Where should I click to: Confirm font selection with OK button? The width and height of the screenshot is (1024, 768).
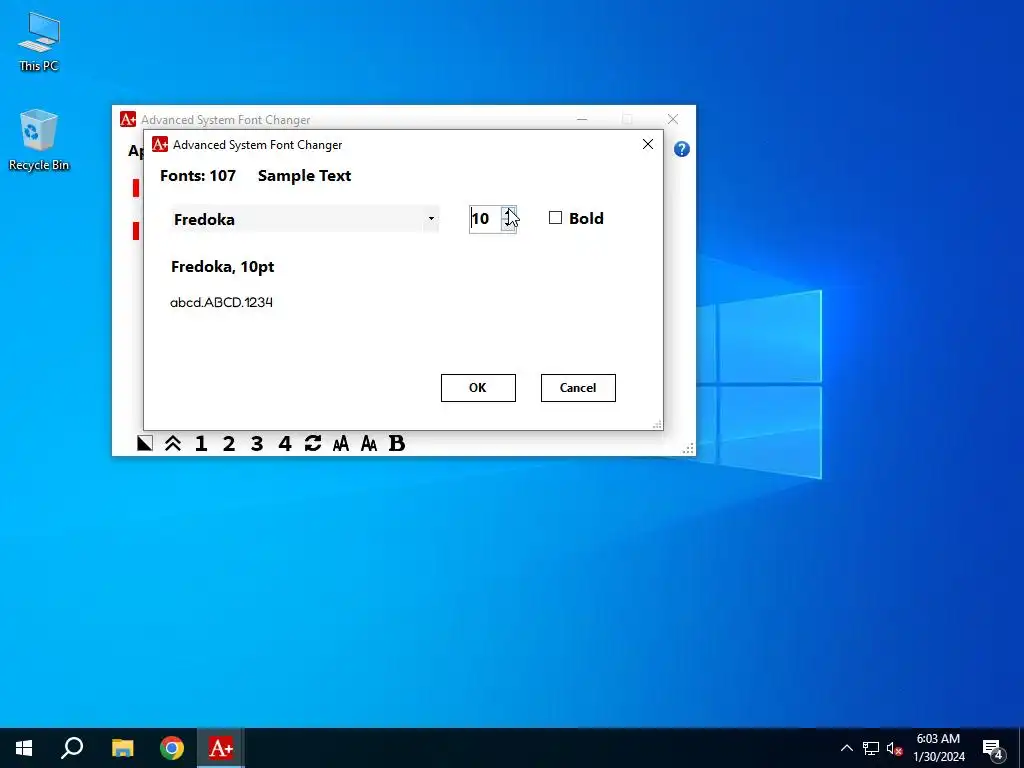coord(478,388)
